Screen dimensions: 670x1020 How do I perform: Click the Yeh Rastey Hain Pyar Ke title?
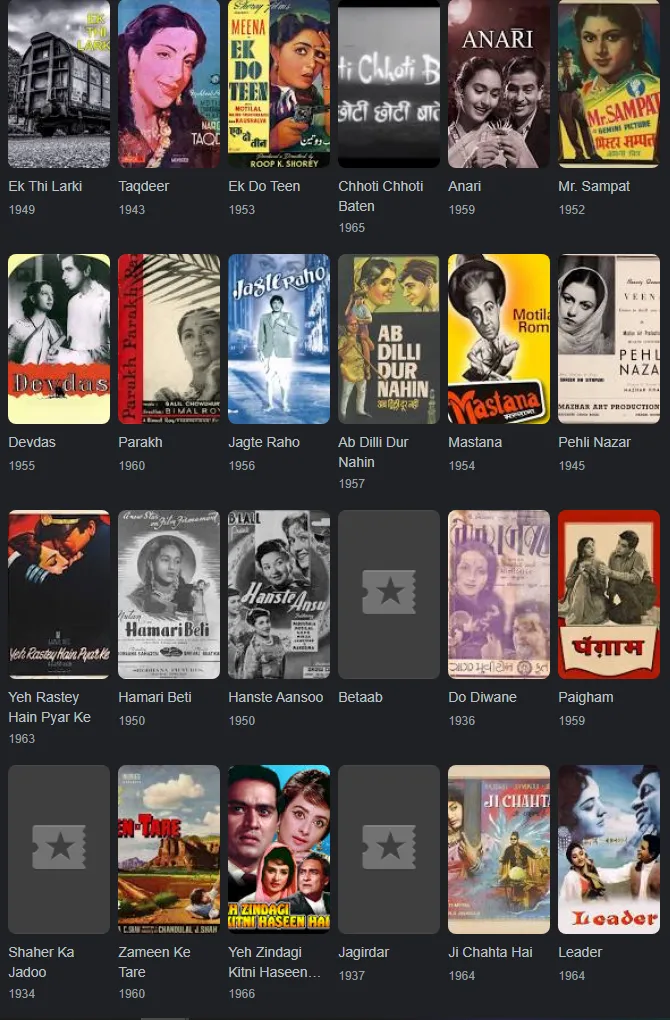tap(49, 707)
